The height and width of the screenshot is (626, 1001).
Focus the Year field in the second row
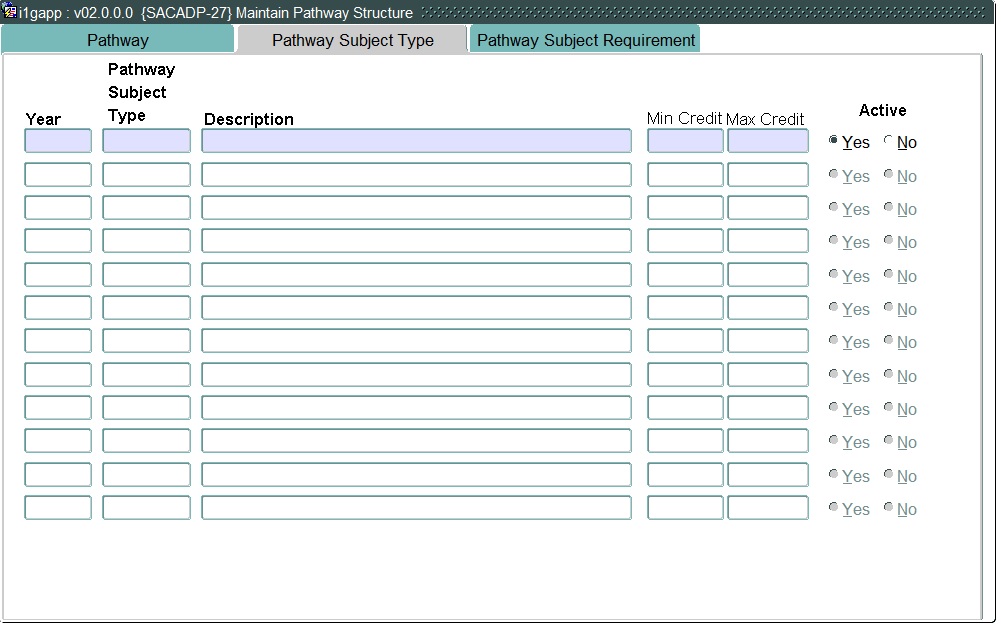point(58,175)
